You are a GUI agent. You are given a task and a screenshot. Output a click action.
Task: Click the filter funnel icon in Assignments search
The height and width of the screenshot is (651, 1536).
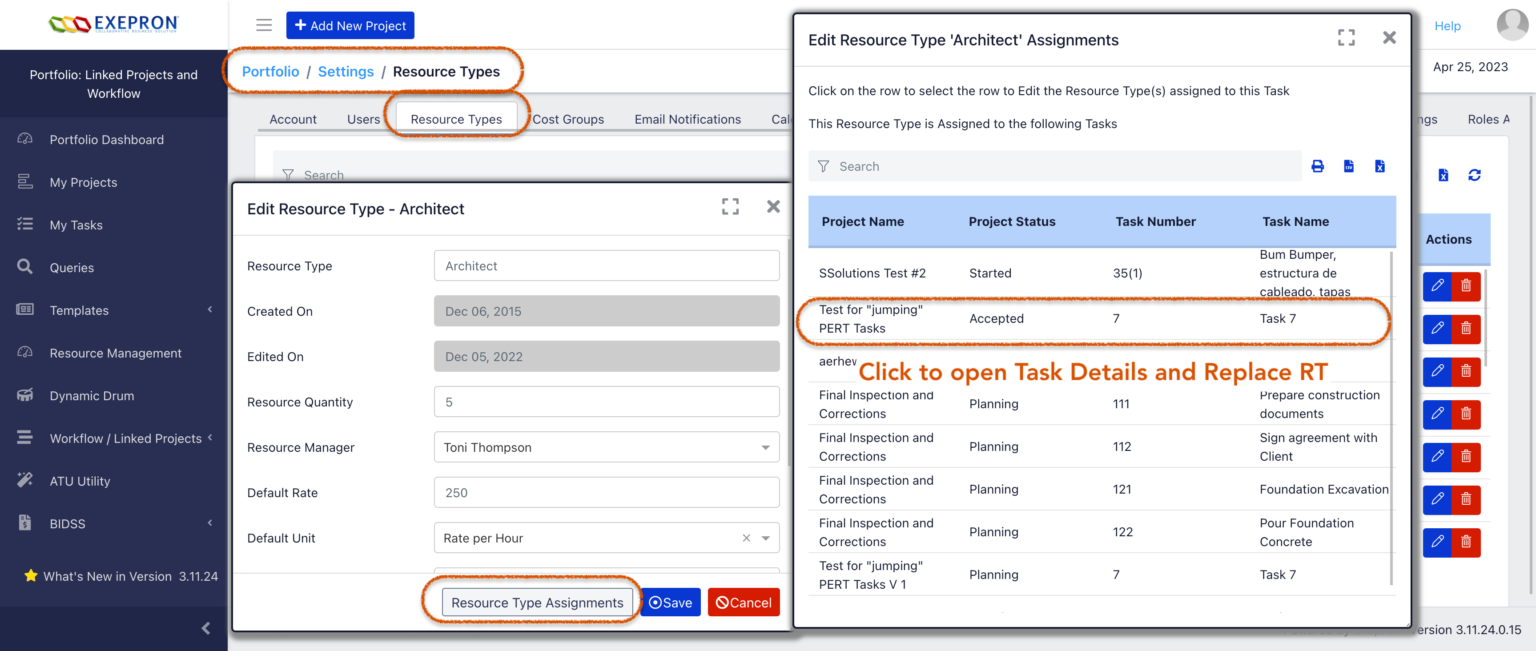[x=824, y=166]
